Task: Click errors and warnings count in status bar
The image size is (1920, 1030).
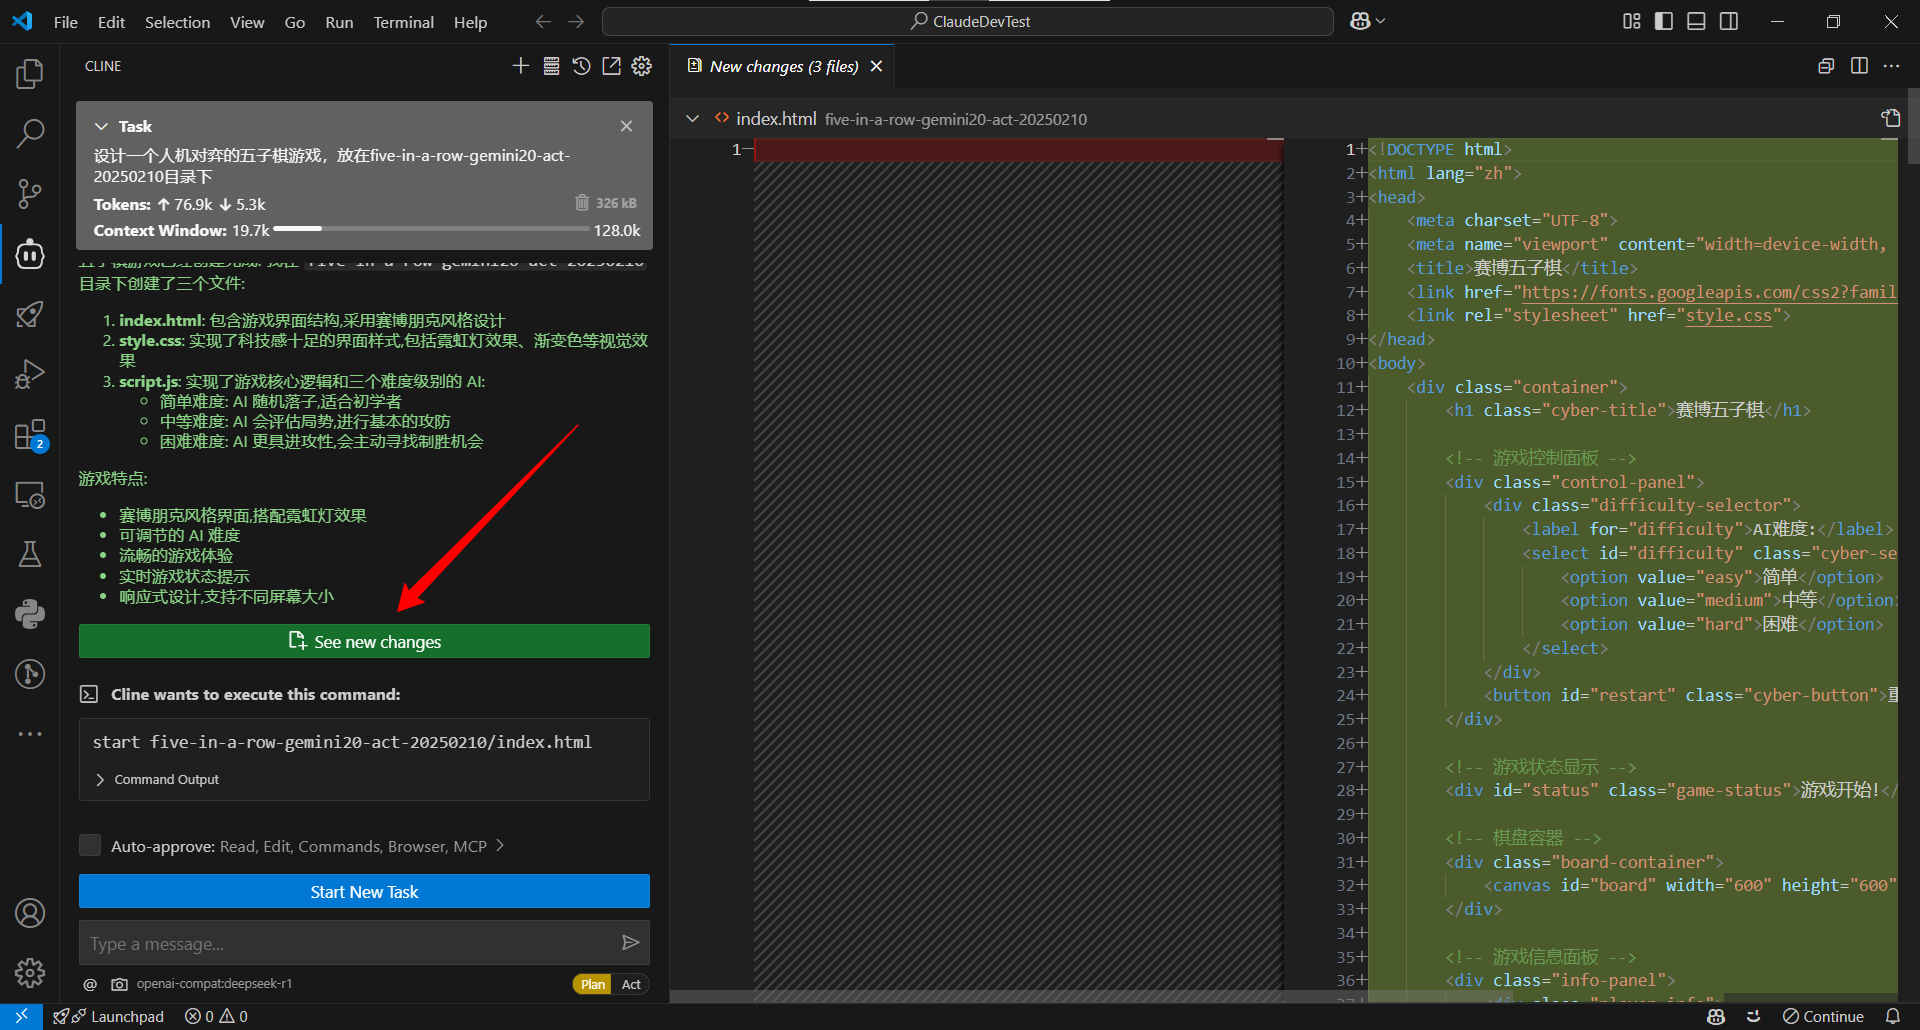Action: tap(216, 1016)
